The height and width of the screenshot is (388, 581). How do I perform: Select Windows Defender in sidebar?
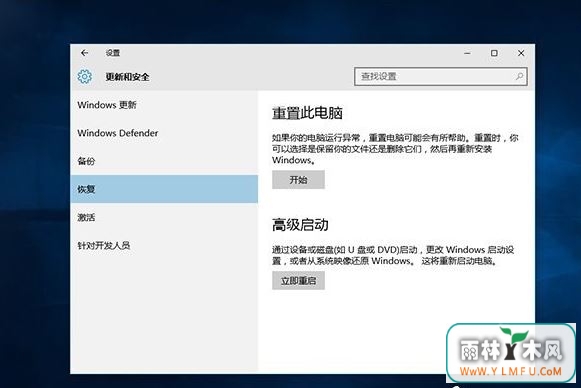pos(164,133)
